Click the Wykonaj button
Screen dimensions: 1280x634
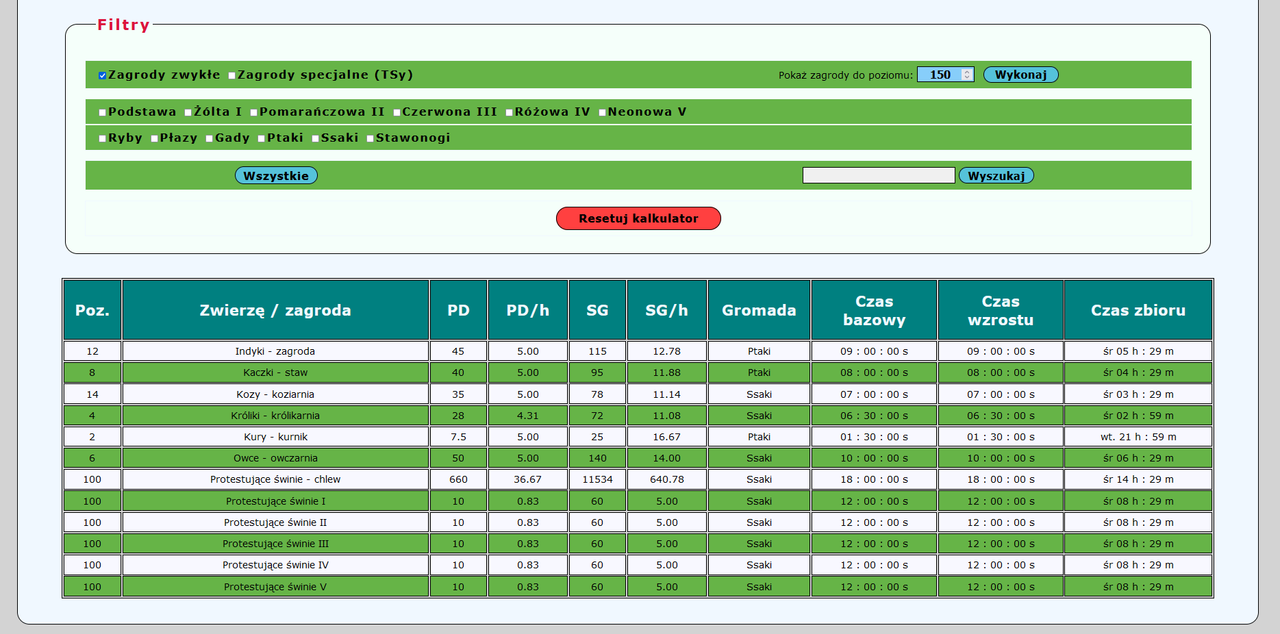(x=1020, y=74)
